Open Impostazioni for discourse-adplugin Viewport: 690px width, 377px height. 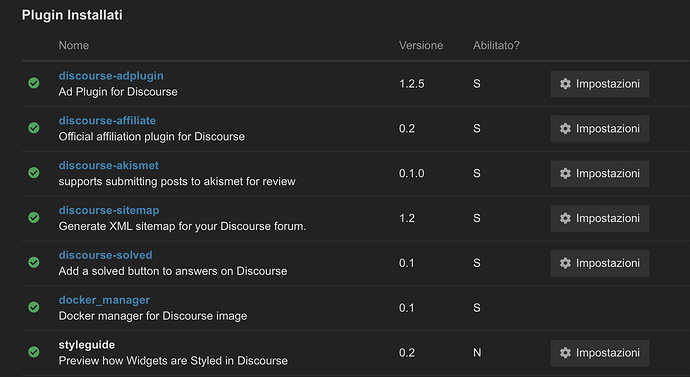tap(599, 84)
